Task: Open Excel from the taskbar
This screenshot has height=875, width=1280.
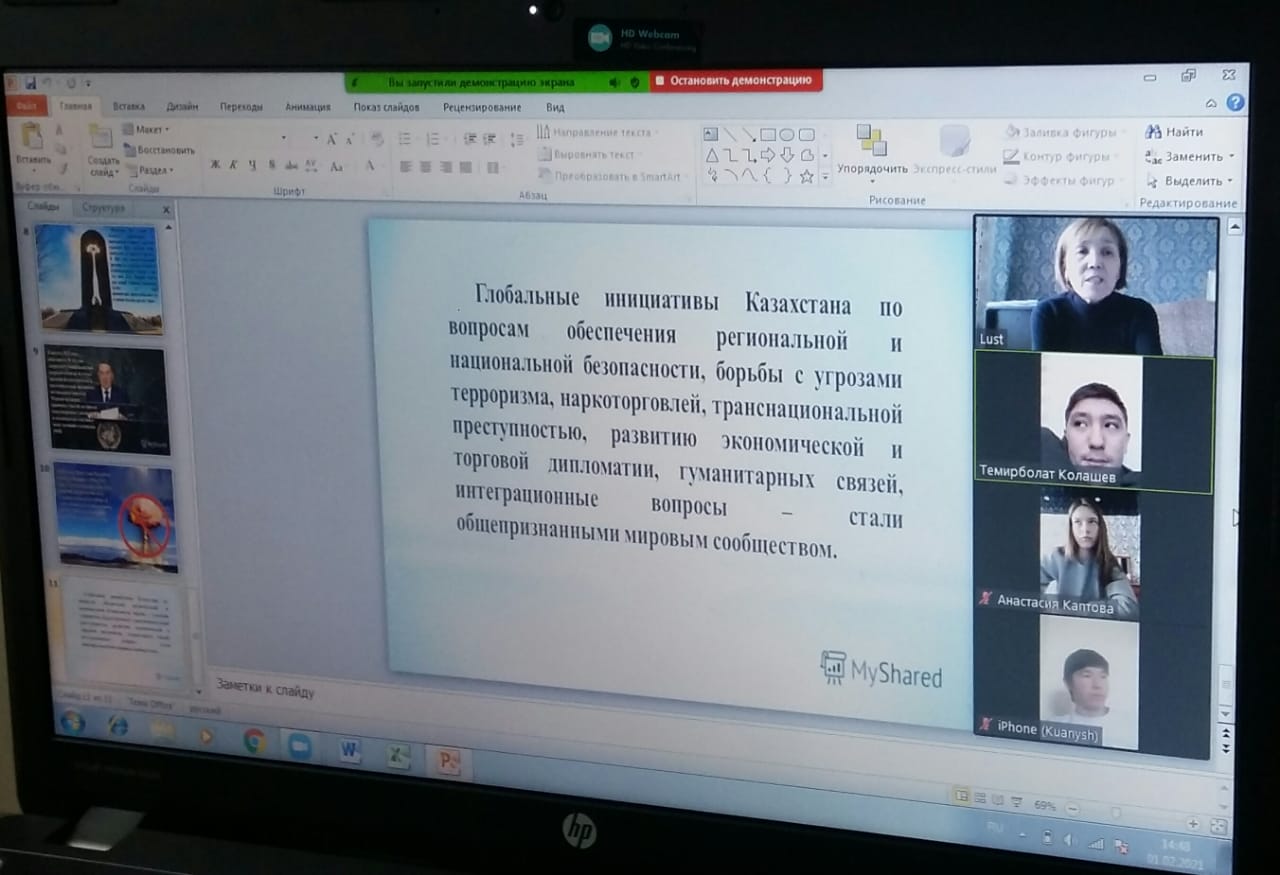Action: click(x=399, y=758)
